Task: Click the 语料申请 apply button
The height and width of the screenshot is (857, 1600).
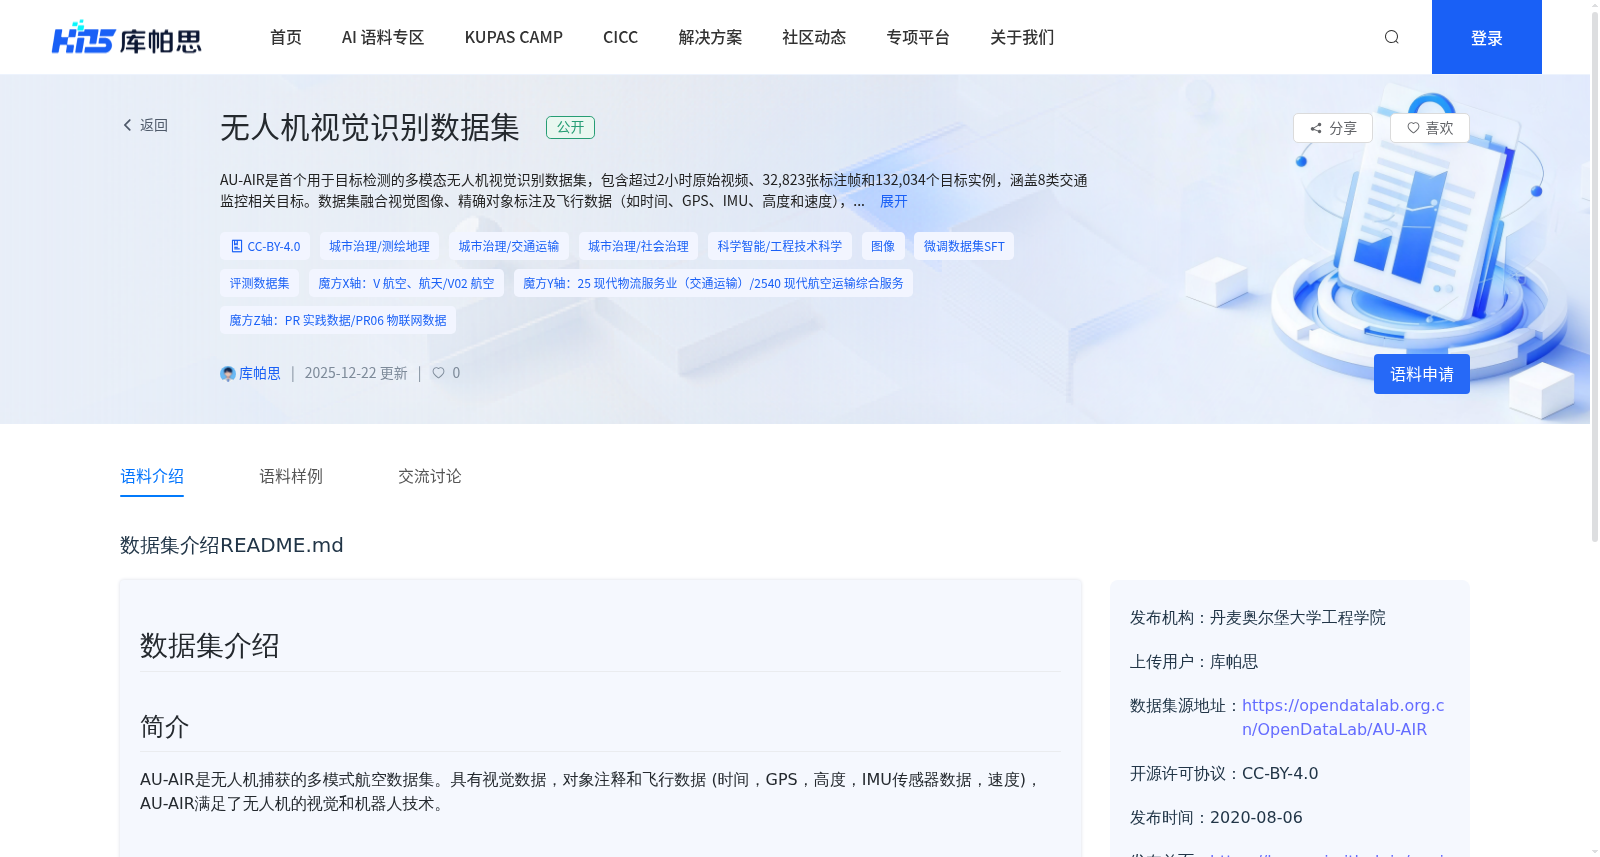Action: (1422, 374)
